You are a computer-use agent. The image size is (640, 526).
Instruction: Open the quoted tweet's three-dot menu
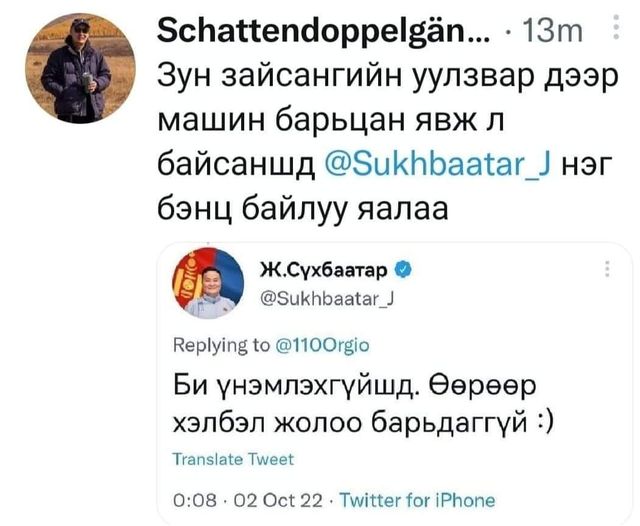tap(607, 269)
